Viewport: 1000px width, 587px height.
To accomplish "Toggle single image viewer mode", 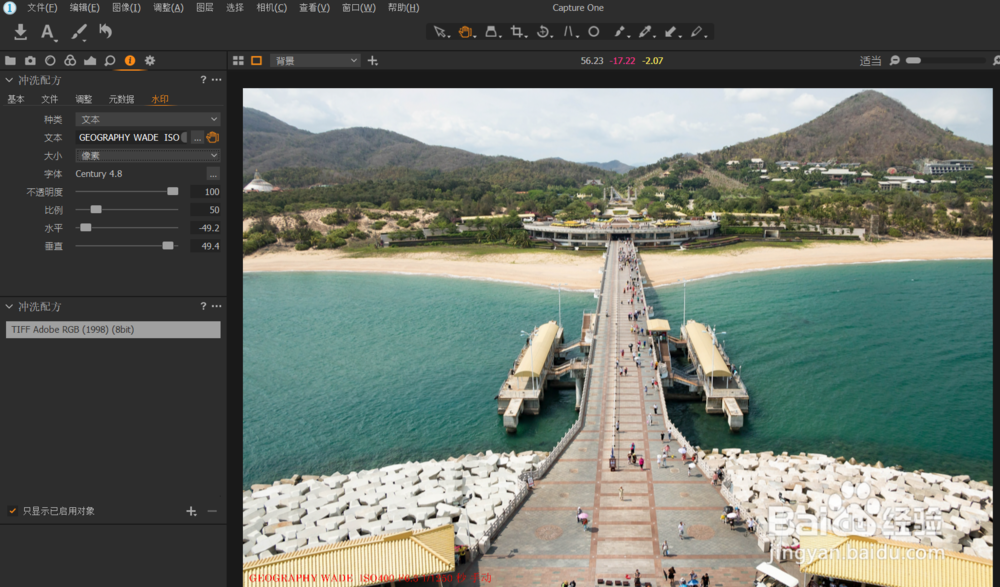I will pos(256,61).
